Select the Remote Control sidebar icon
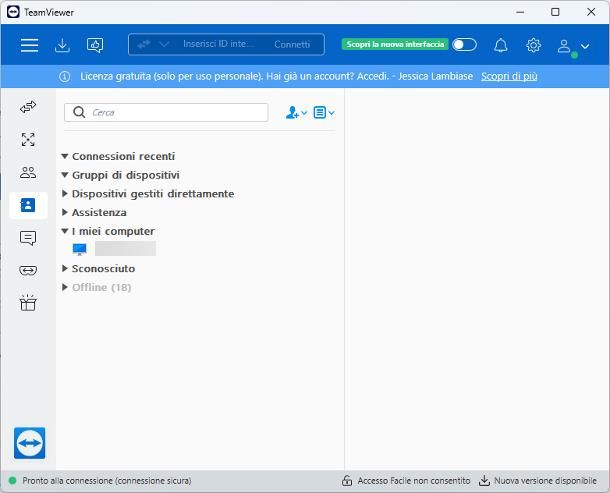The image size is (610, 493). pos(28,107)
